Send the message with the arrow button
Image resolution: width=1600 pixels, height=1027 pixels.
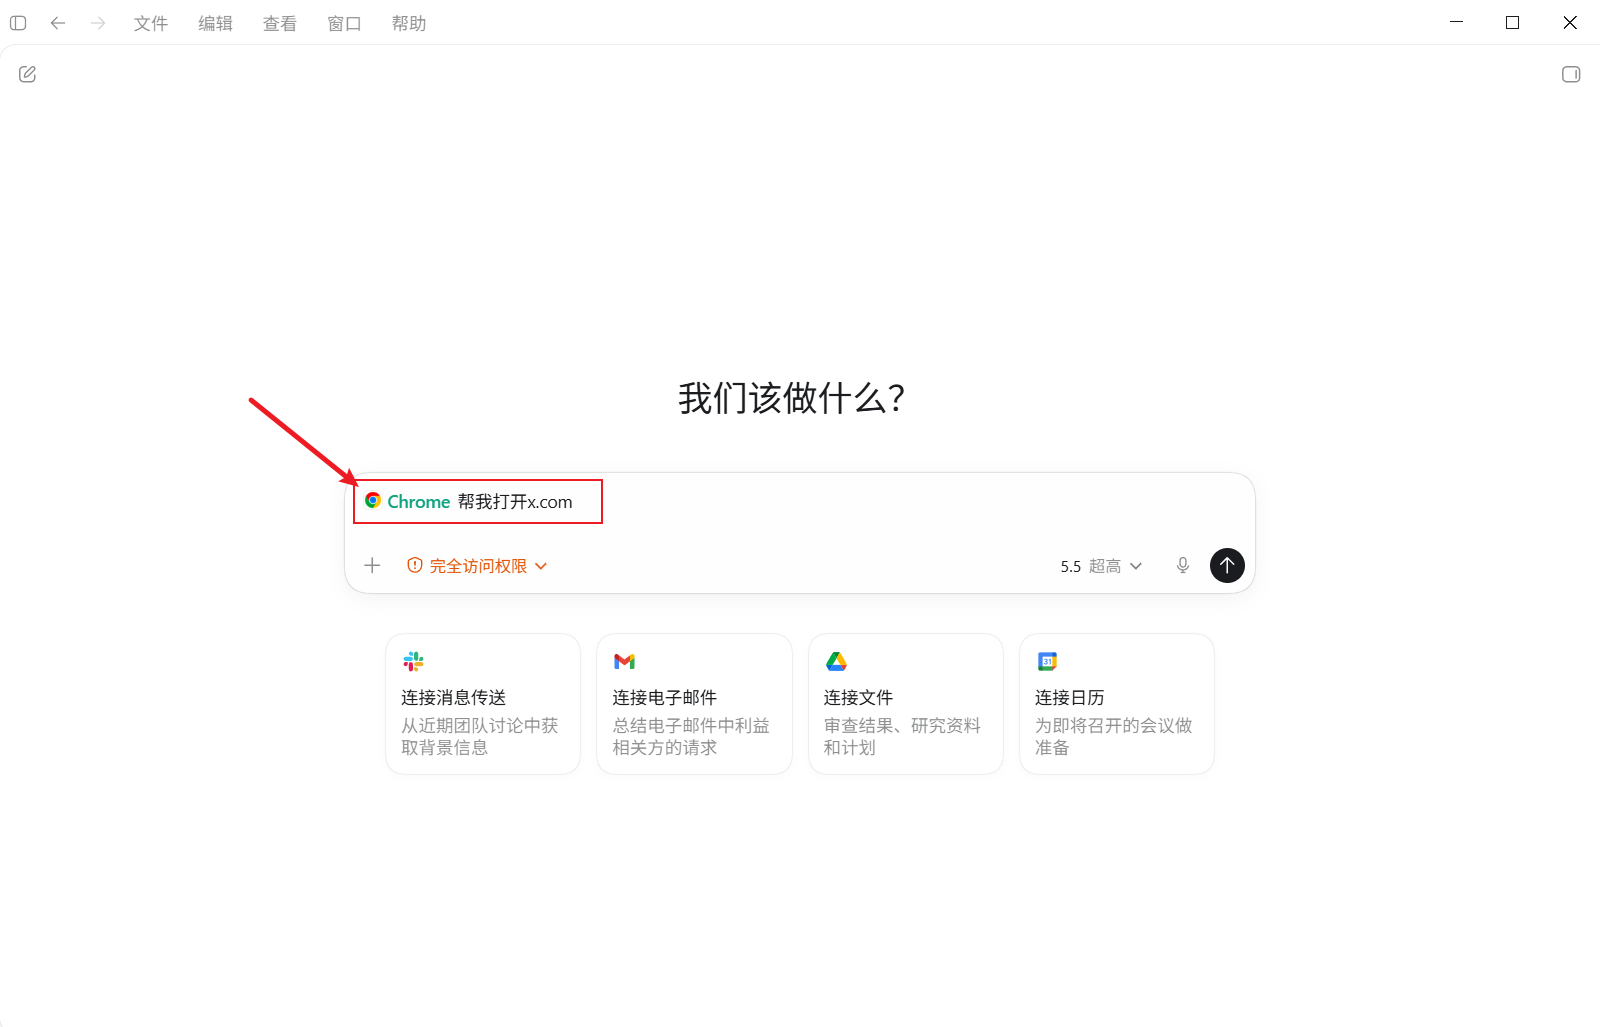(1227, 565)
